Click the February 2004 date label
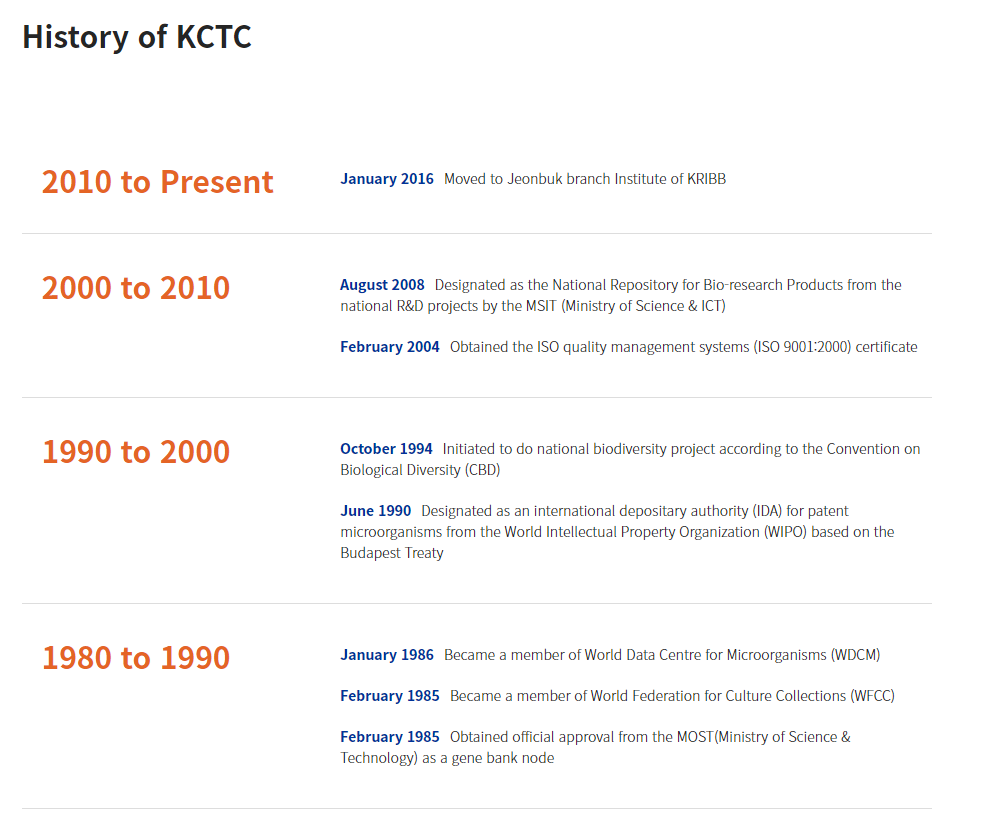994x837 pixels. coord(389,347)
